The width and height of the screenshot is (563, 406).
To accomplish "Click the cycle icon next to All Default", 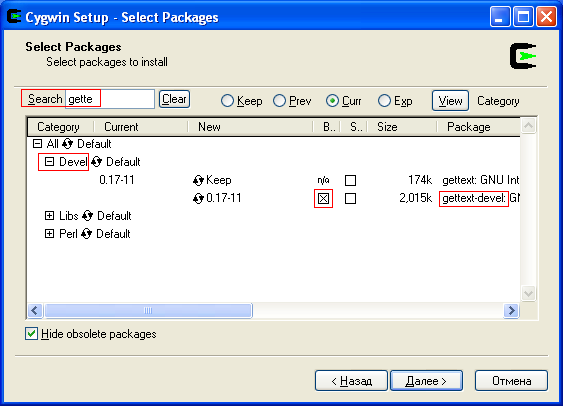I will point(67,144).
